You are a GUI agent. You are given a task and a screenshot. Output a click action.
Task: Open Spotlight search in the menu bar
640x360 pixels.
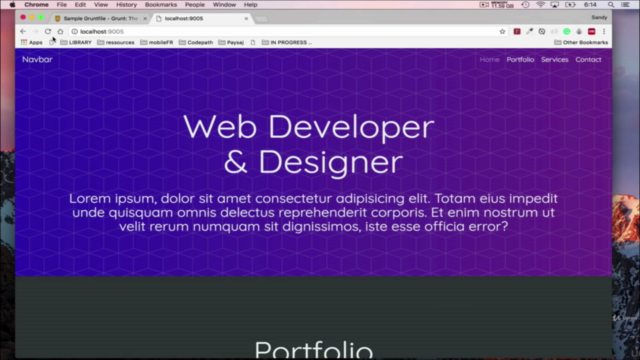click(611, 4)
